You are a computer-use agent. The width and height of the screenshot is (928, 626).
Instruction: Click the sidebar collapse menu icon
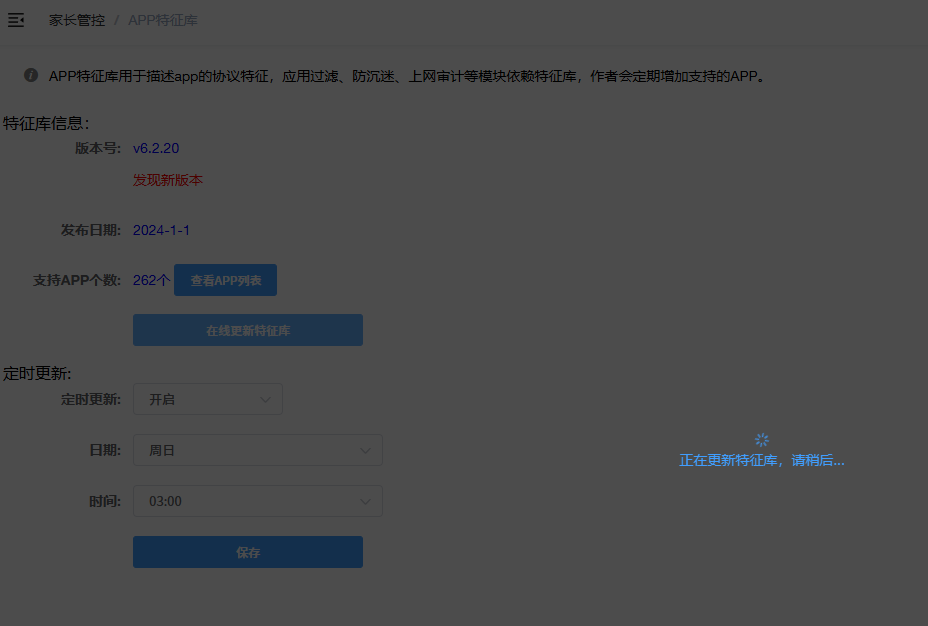coord(16,20)
